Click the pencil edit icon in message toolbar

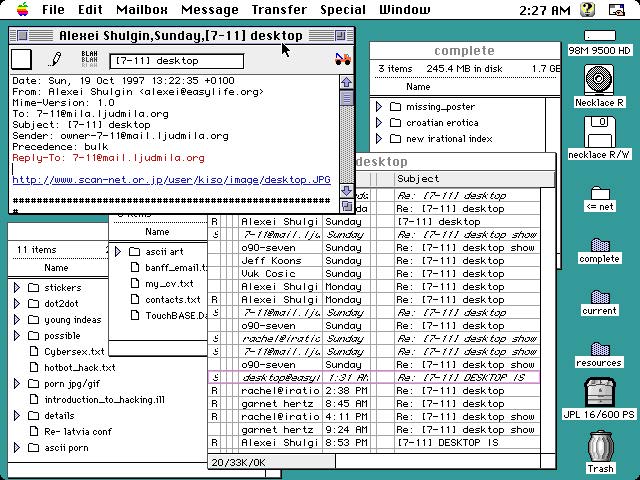[56, 61]
